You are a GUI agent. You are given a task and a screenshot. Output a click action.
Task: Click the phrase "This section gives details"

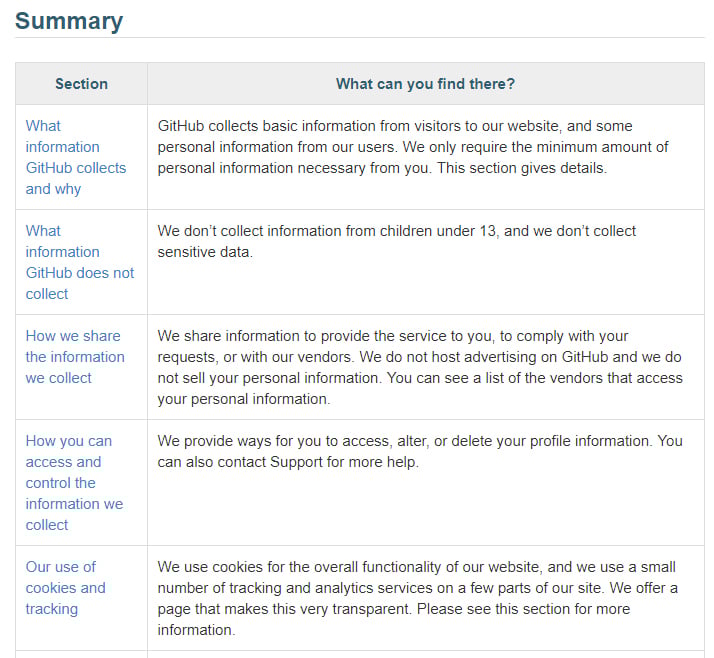point(521,168)
